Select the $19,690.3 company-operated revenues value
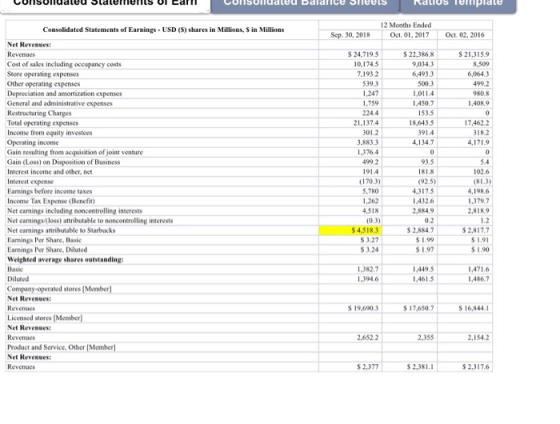This screenshot has height=424, width=560. [x=363, y=308]
